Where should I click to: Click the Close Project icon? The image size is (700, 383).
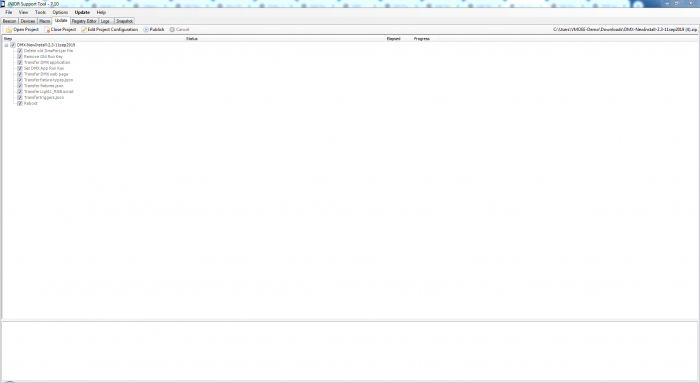click(x=47, y=29)
